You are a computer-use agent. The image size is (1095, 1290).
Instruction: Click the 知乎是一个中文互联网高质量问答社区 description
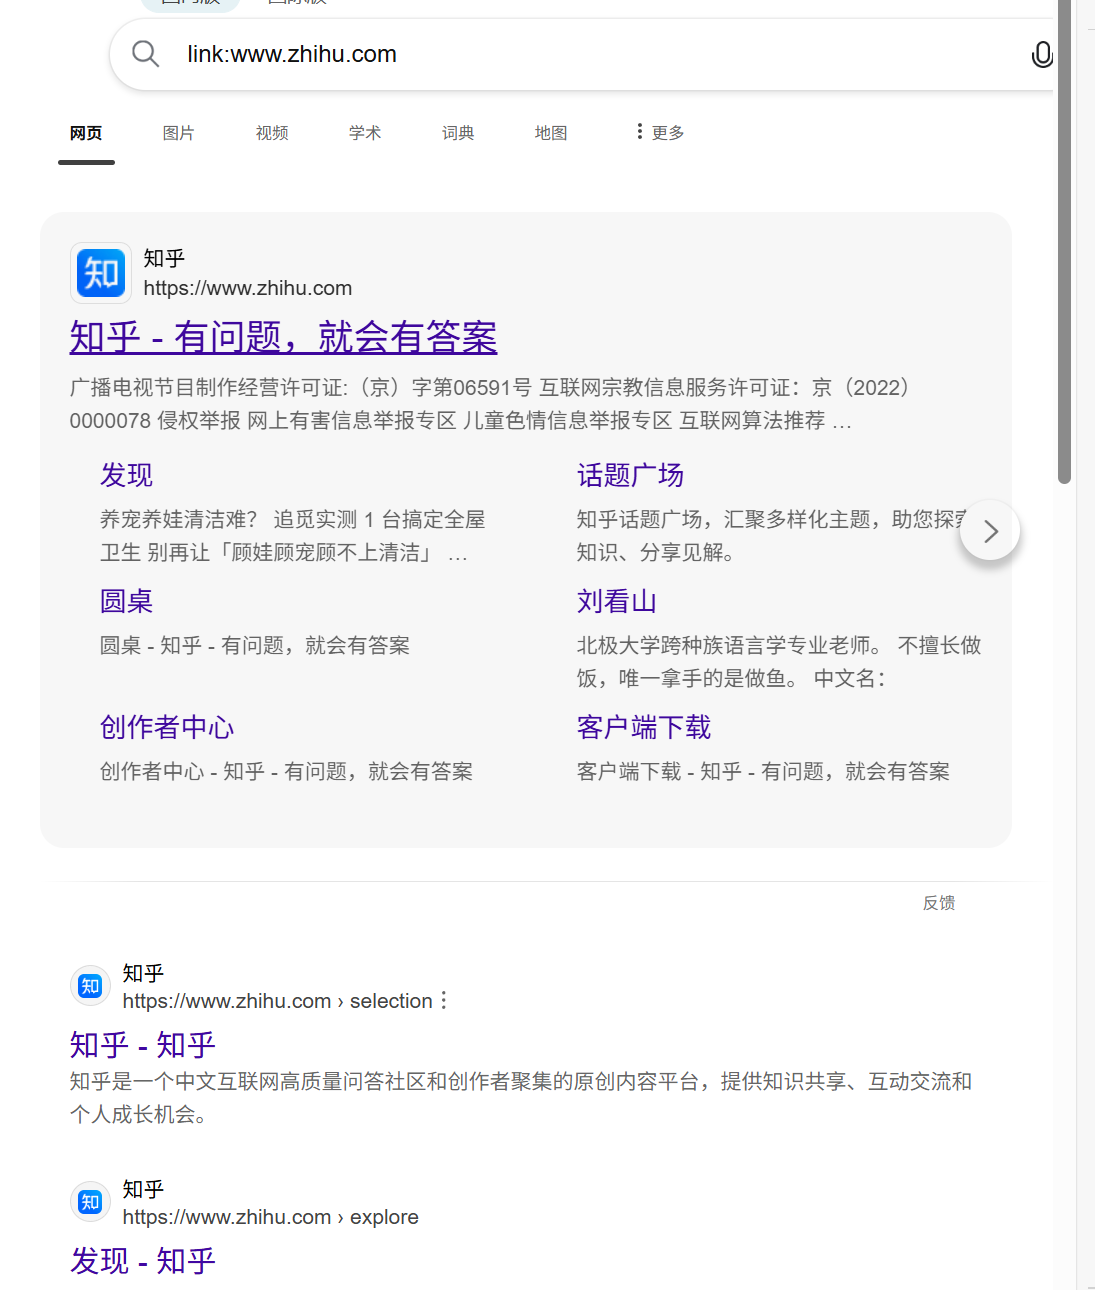click(x=521, y=1098)
